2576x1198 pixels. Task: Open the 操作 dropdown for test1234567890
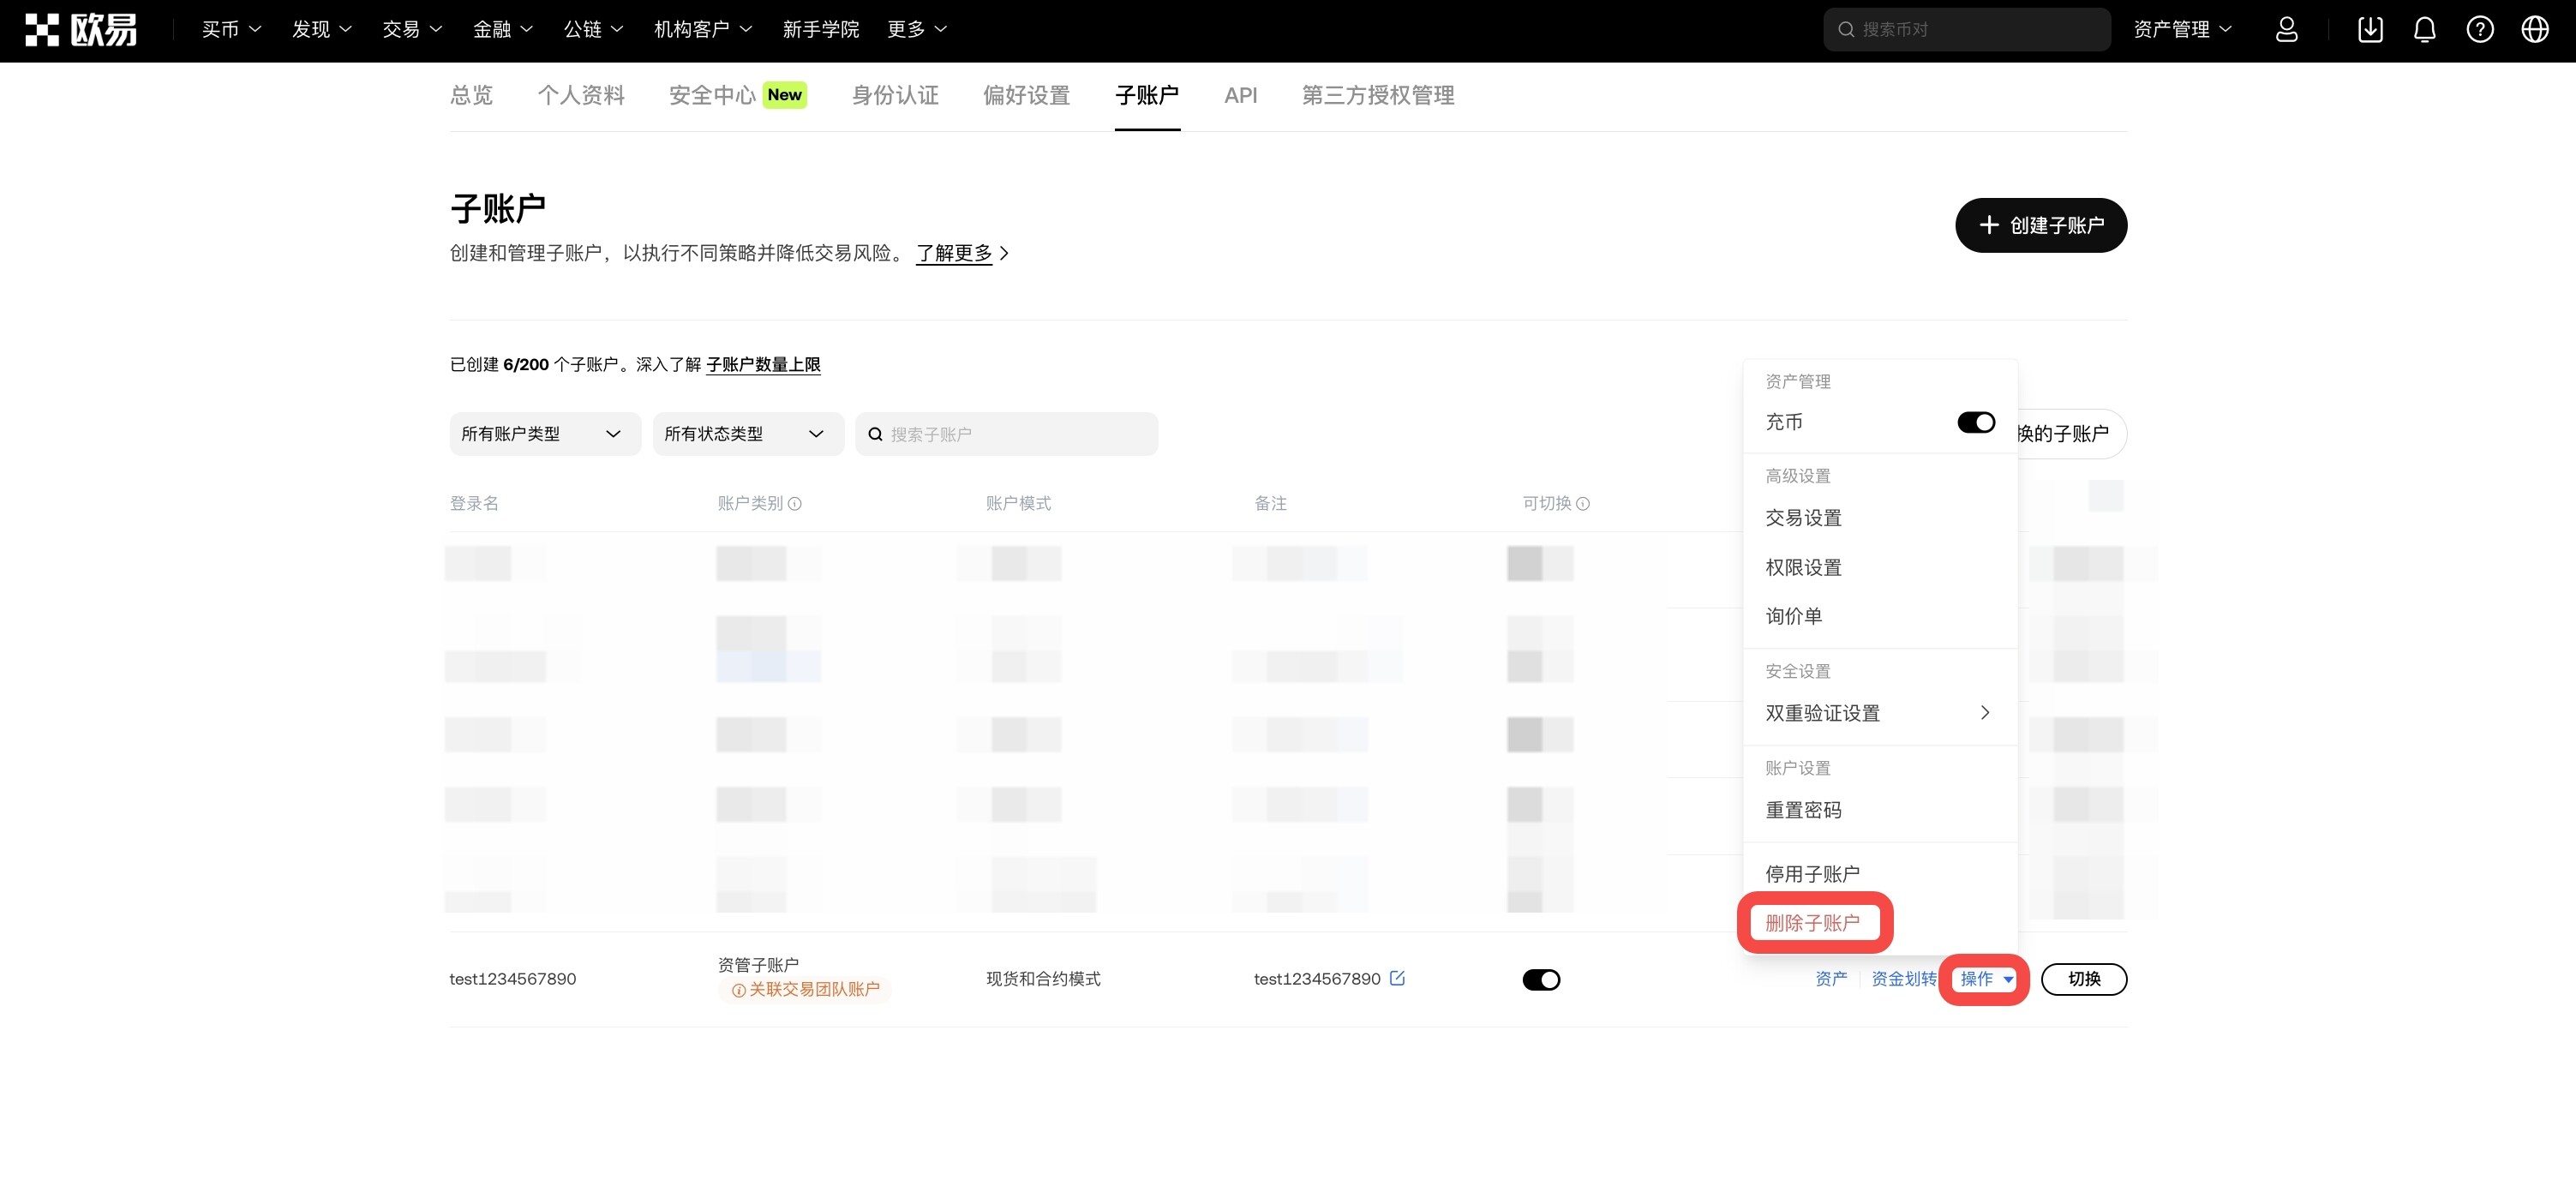coord(1985,979)
